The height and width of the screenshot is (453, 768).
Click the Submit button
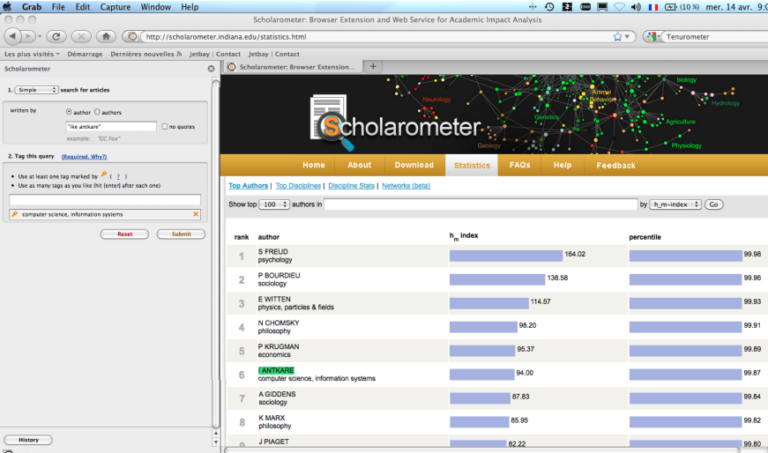[181, 234]
